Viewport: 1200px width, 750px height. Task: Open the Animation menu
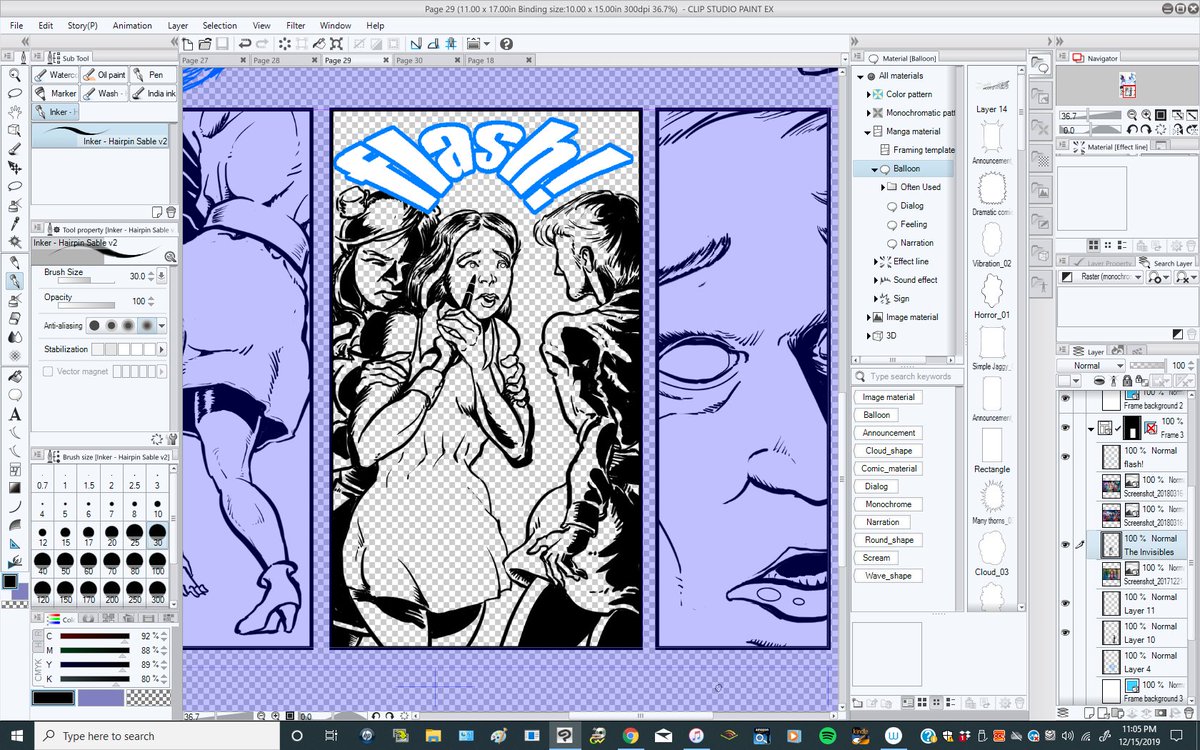point(132,25)
